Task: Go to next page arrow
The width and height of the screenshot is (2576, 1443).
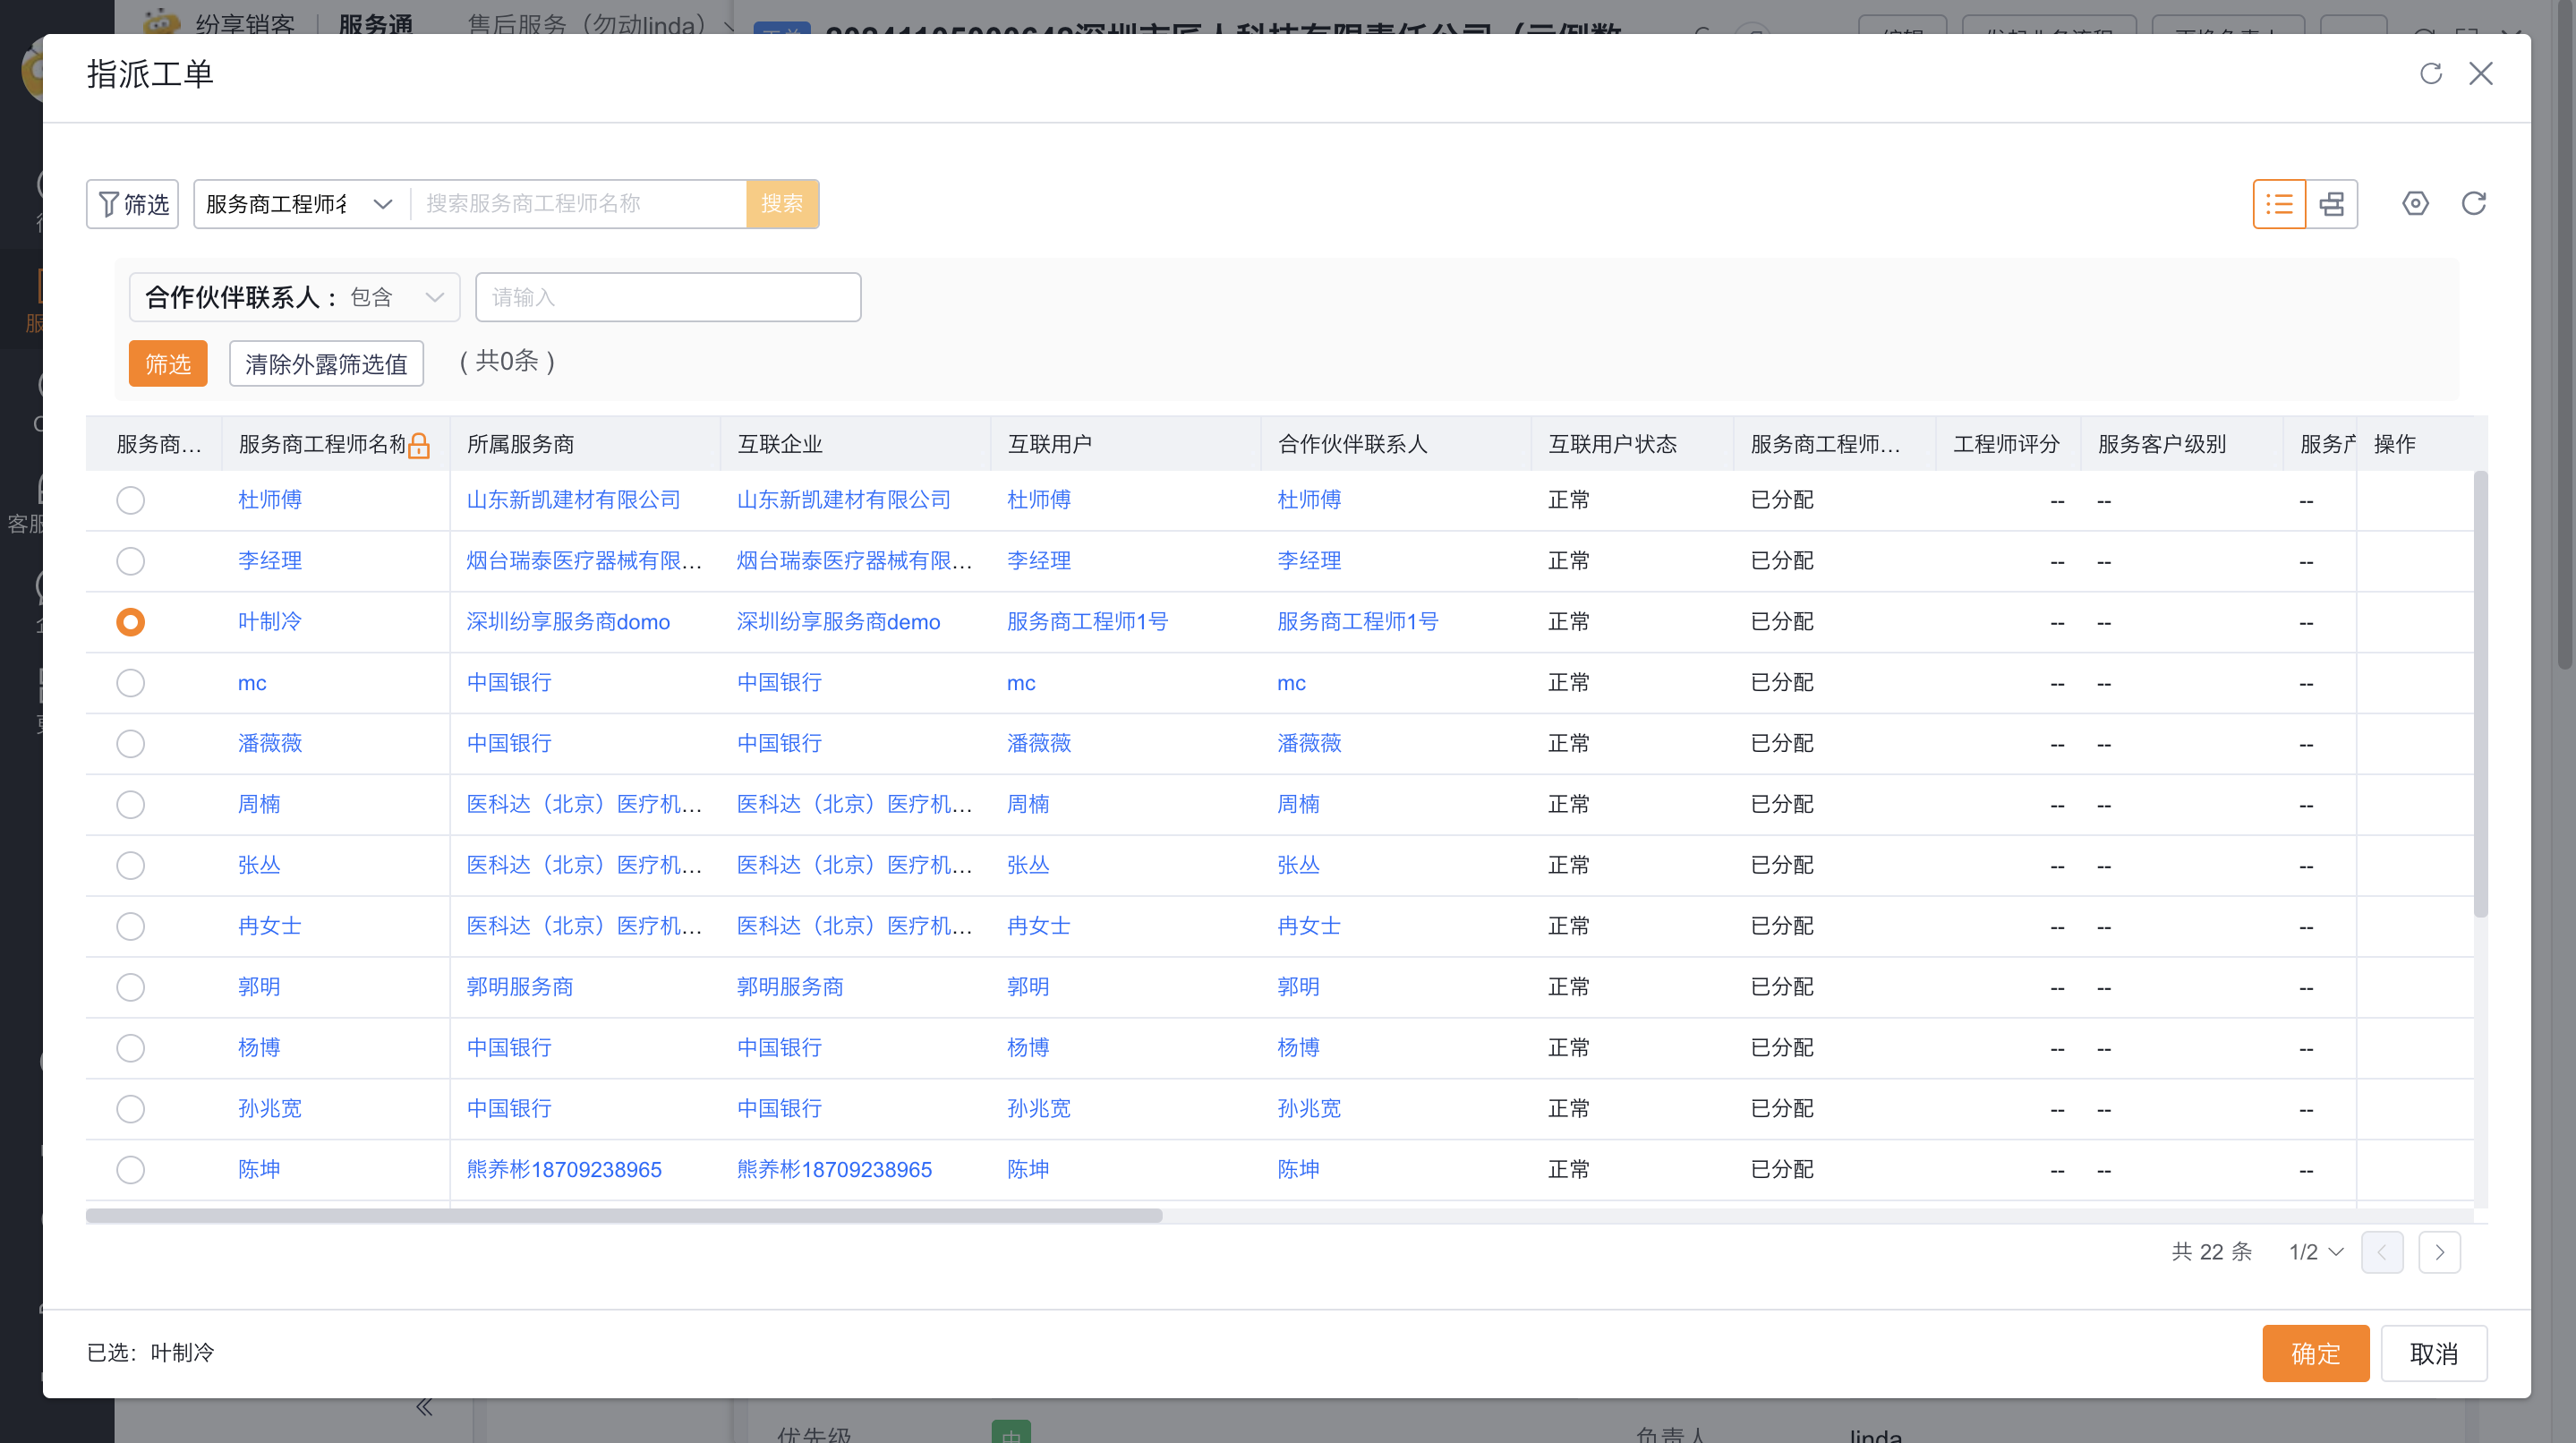Action: 2439,1252
